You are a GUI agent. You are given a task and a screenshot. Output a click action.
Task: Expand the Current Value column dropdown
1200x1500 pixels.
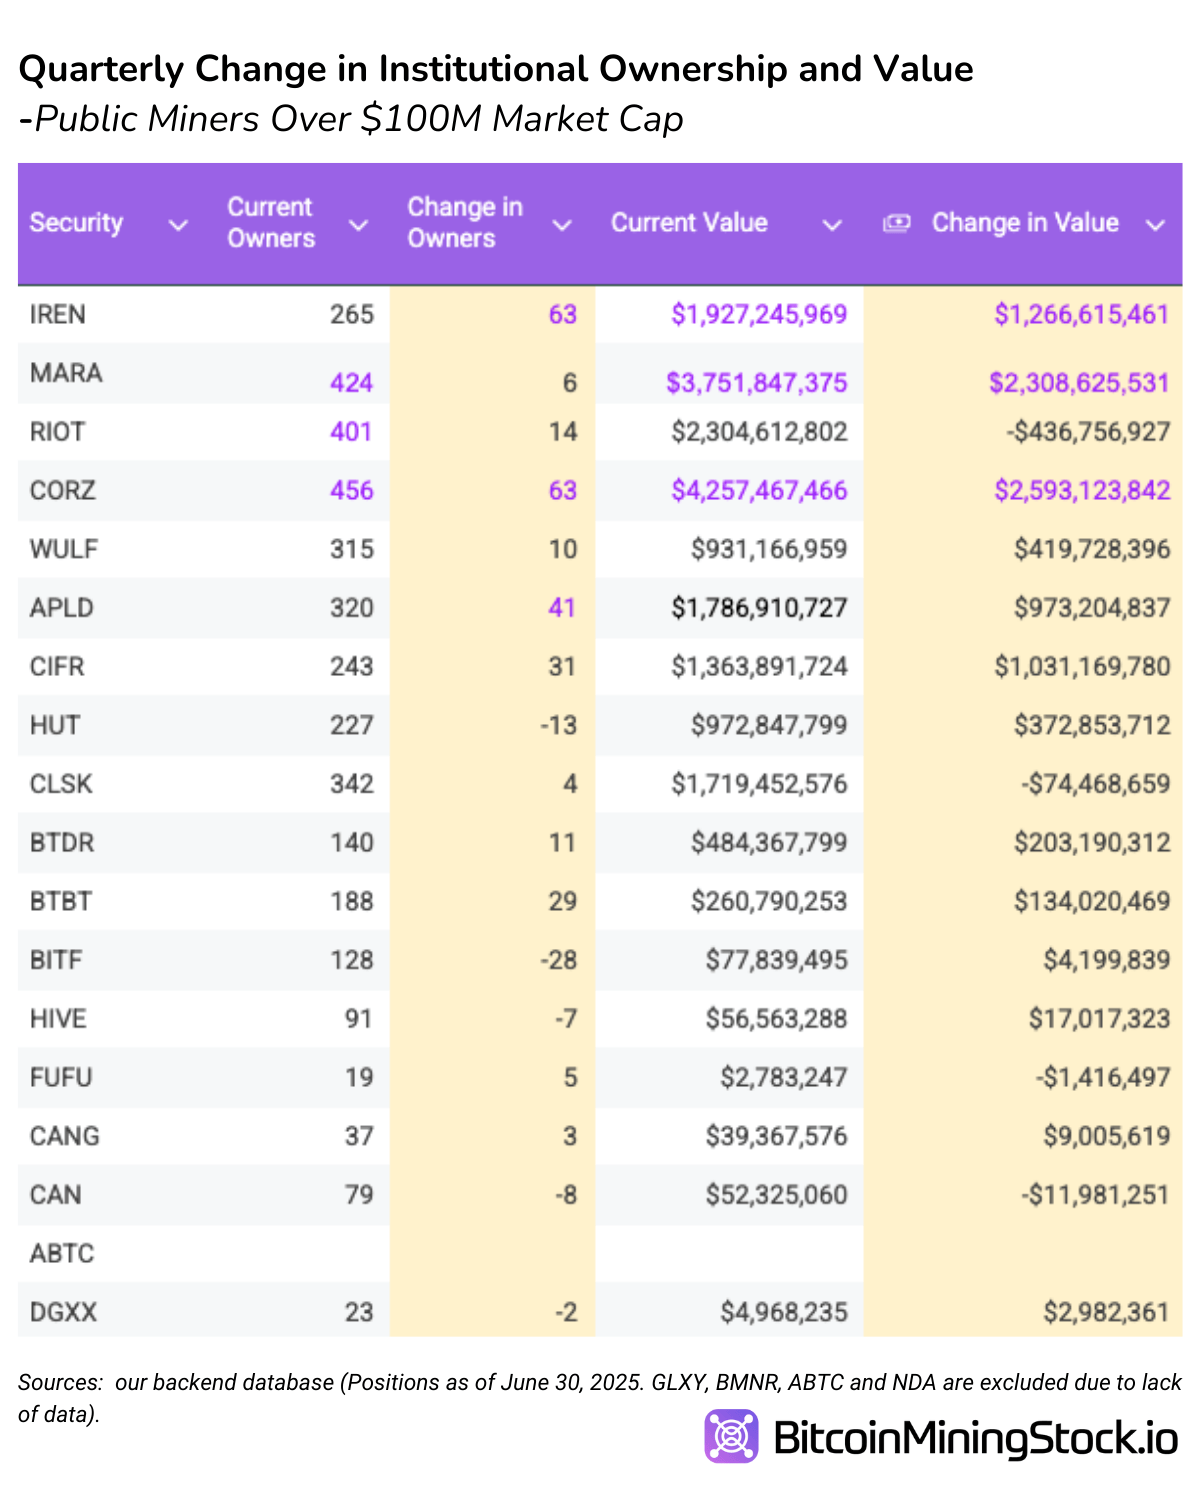[833, 225]
